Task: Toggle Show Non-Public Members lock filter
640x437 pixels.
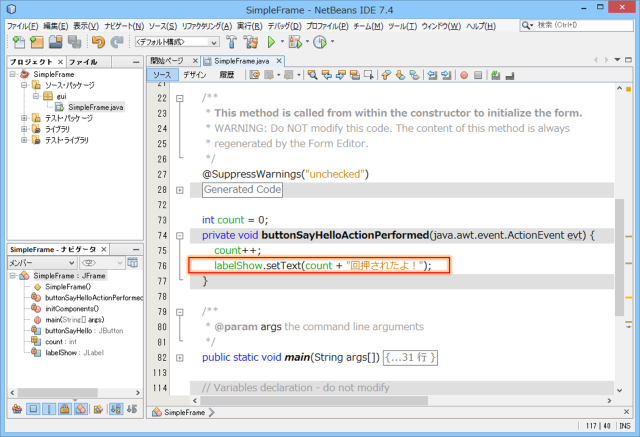Action: [65, 408]
